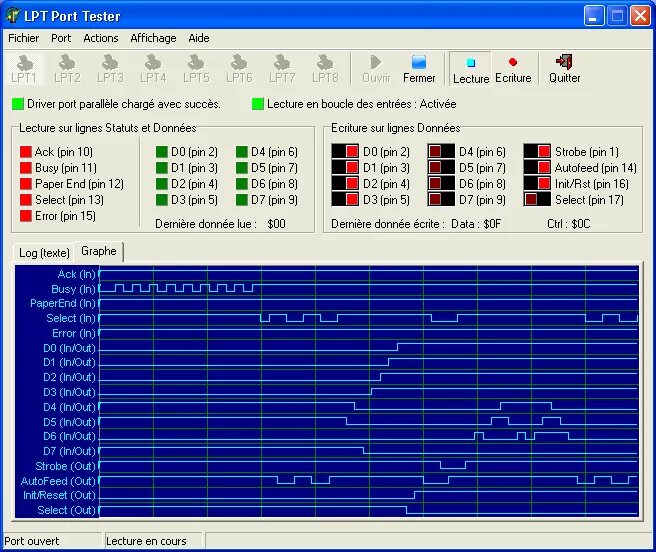Select the LPT5 port icon
Viewport: 656px width, 552px height.
point(196,69)
